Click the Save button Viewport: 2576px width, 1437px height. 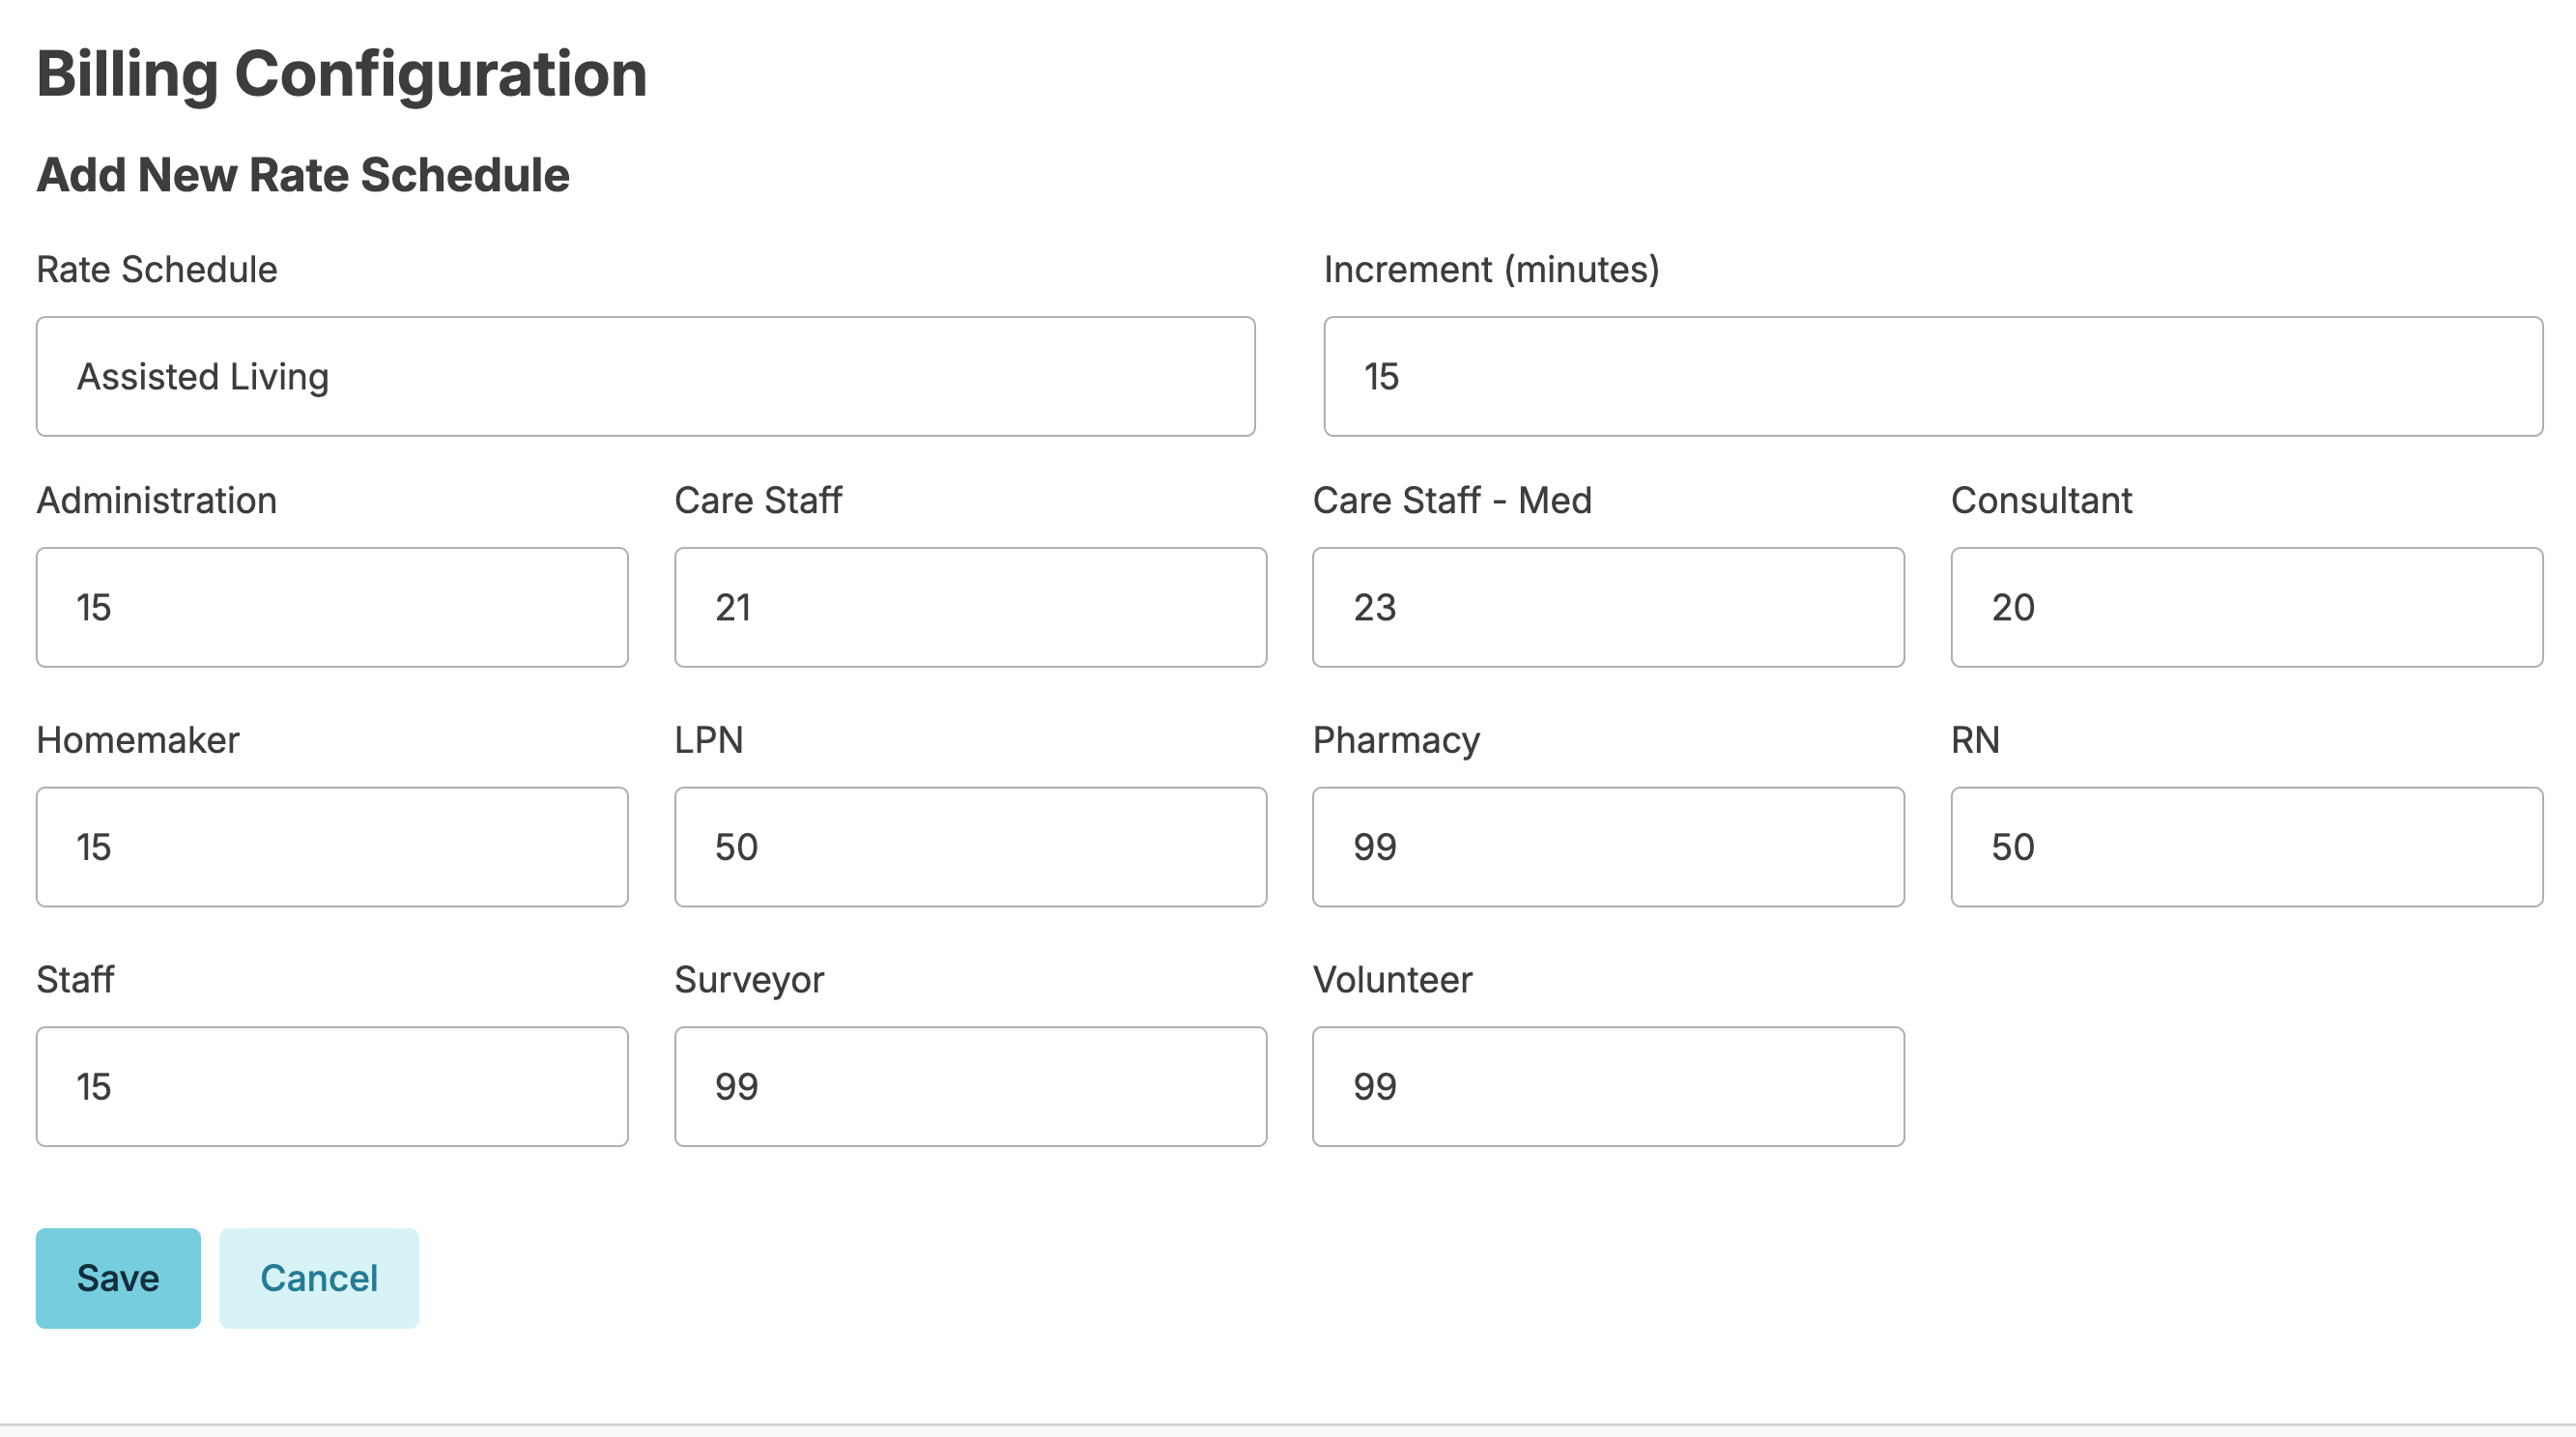(x=118, y=1278)
